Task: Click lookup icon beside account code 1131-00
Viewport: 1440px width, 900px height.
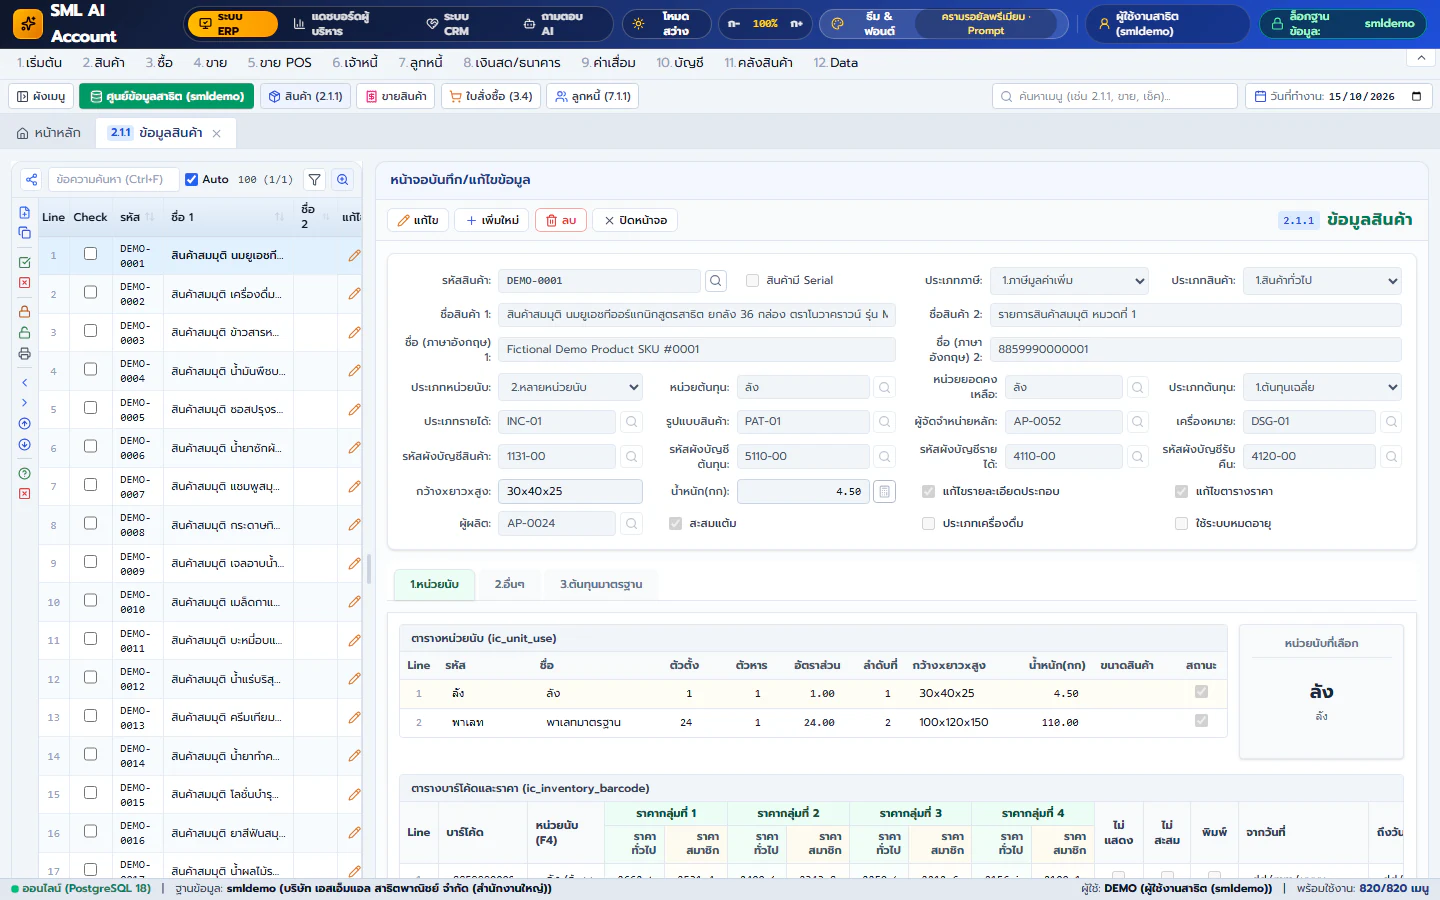Action: (632, 457)
